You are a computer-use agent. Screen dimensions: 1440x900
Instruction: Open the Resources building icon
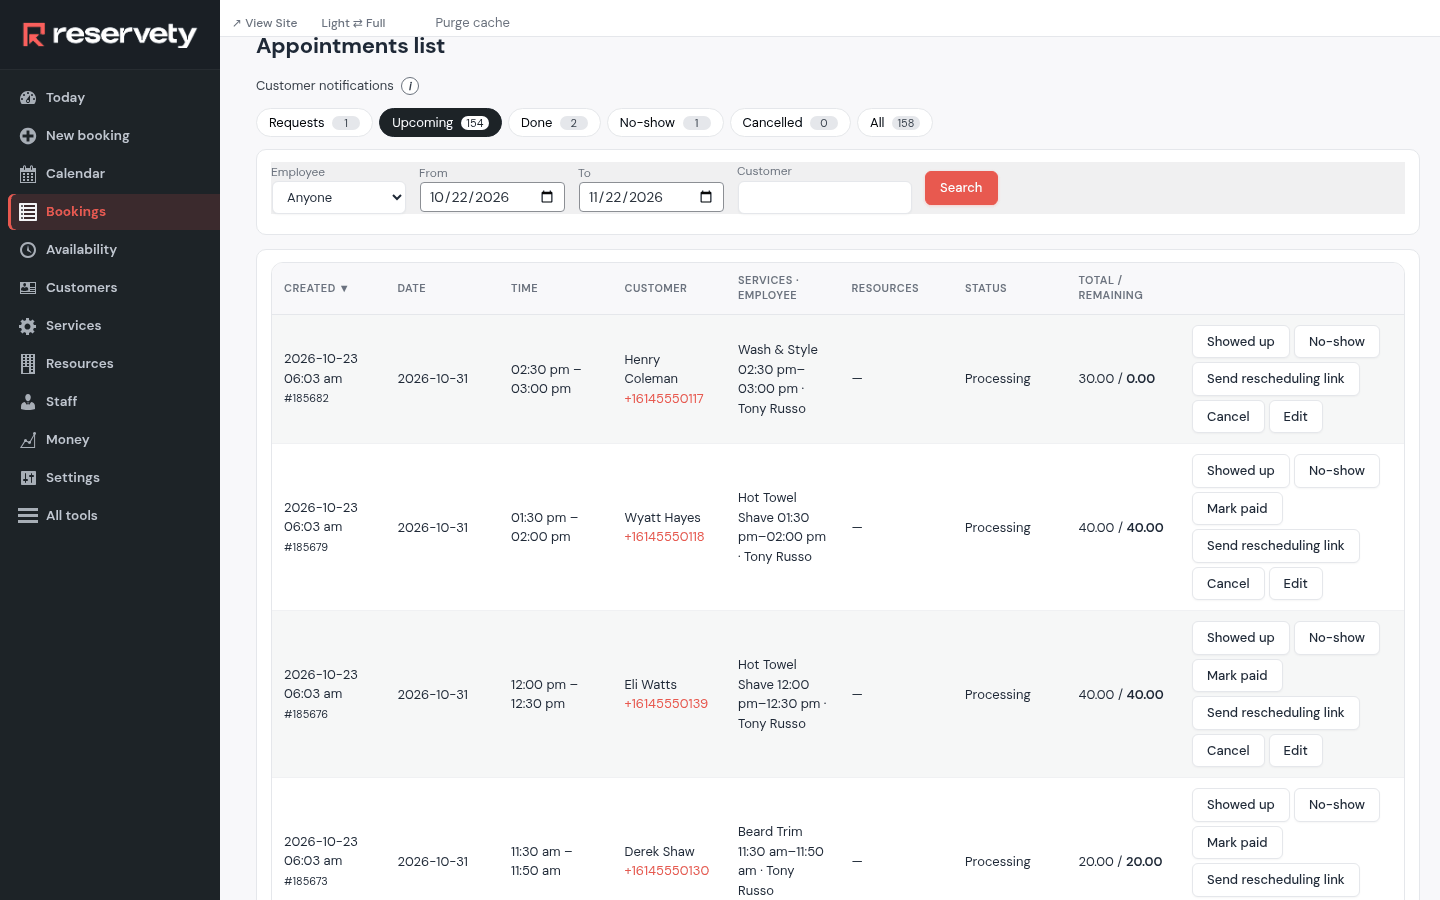point(28,364)
